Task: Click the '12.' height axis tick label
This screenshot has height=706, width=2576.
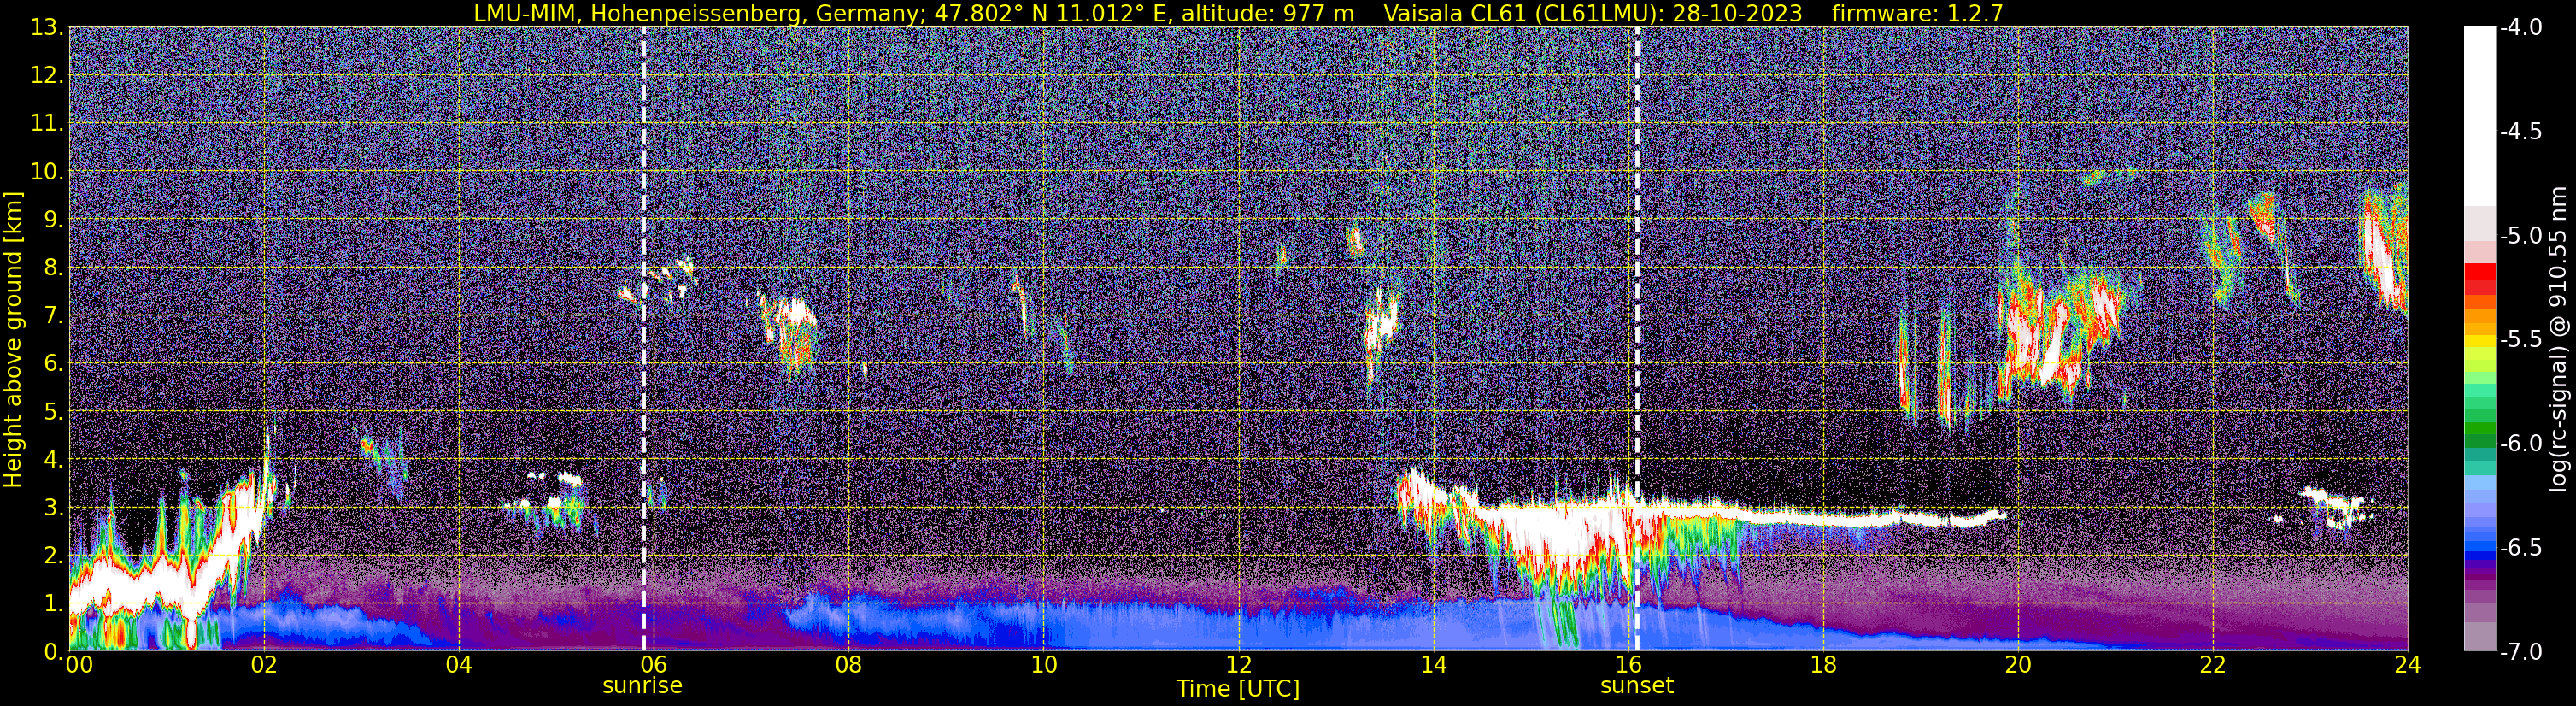Action: 47,76
